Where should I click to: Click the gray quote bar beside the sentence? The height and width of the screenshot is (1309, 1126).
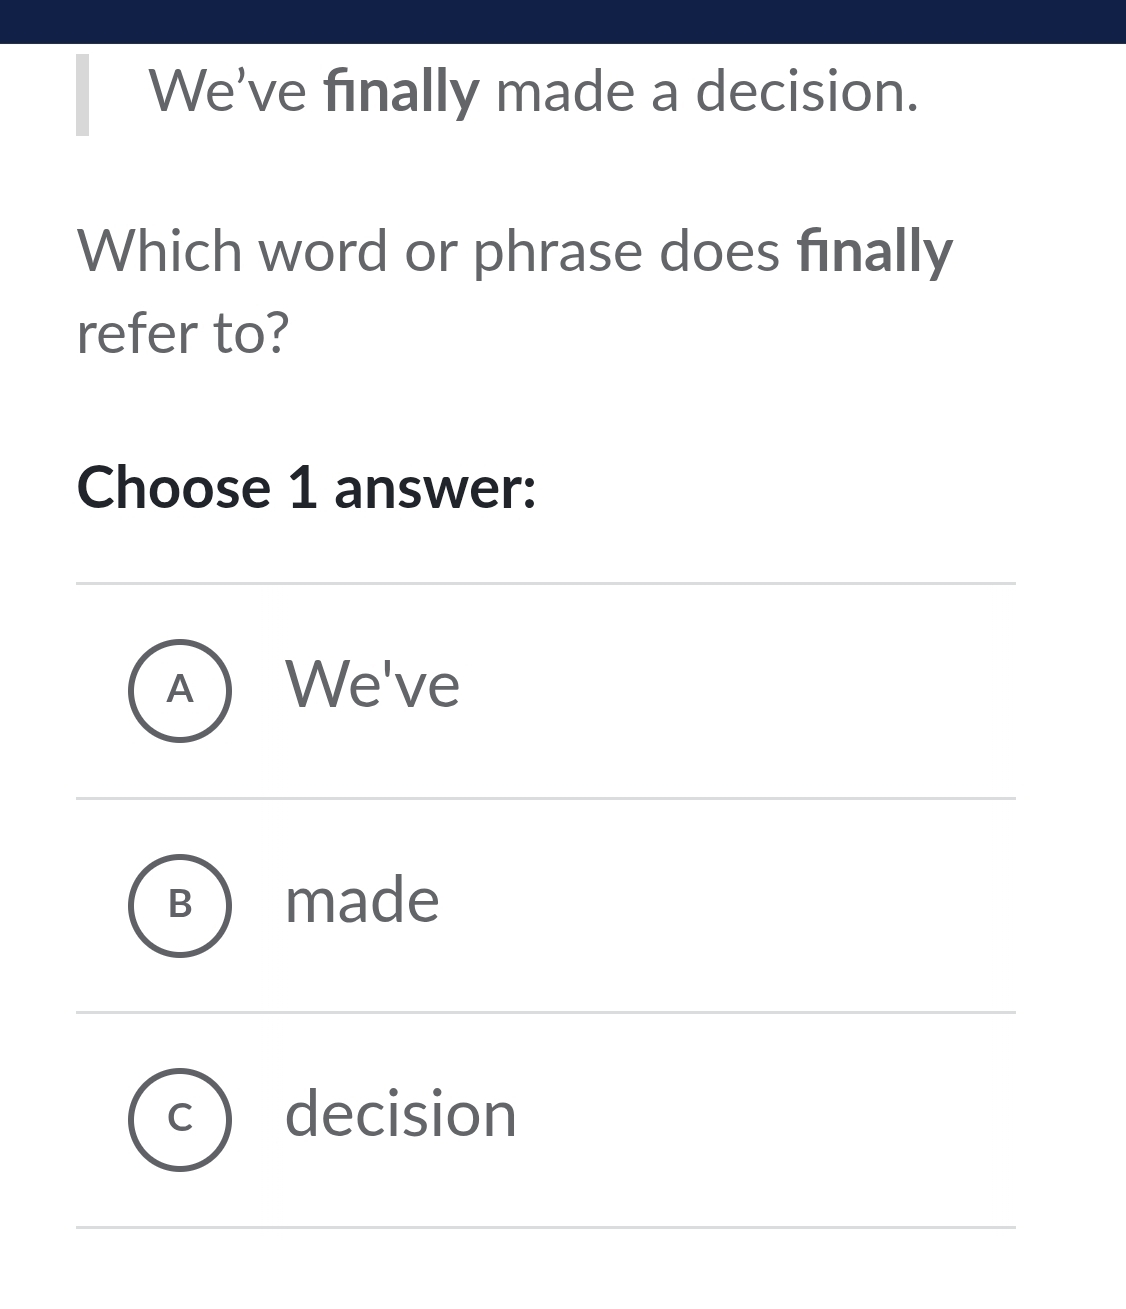point(83,95)
